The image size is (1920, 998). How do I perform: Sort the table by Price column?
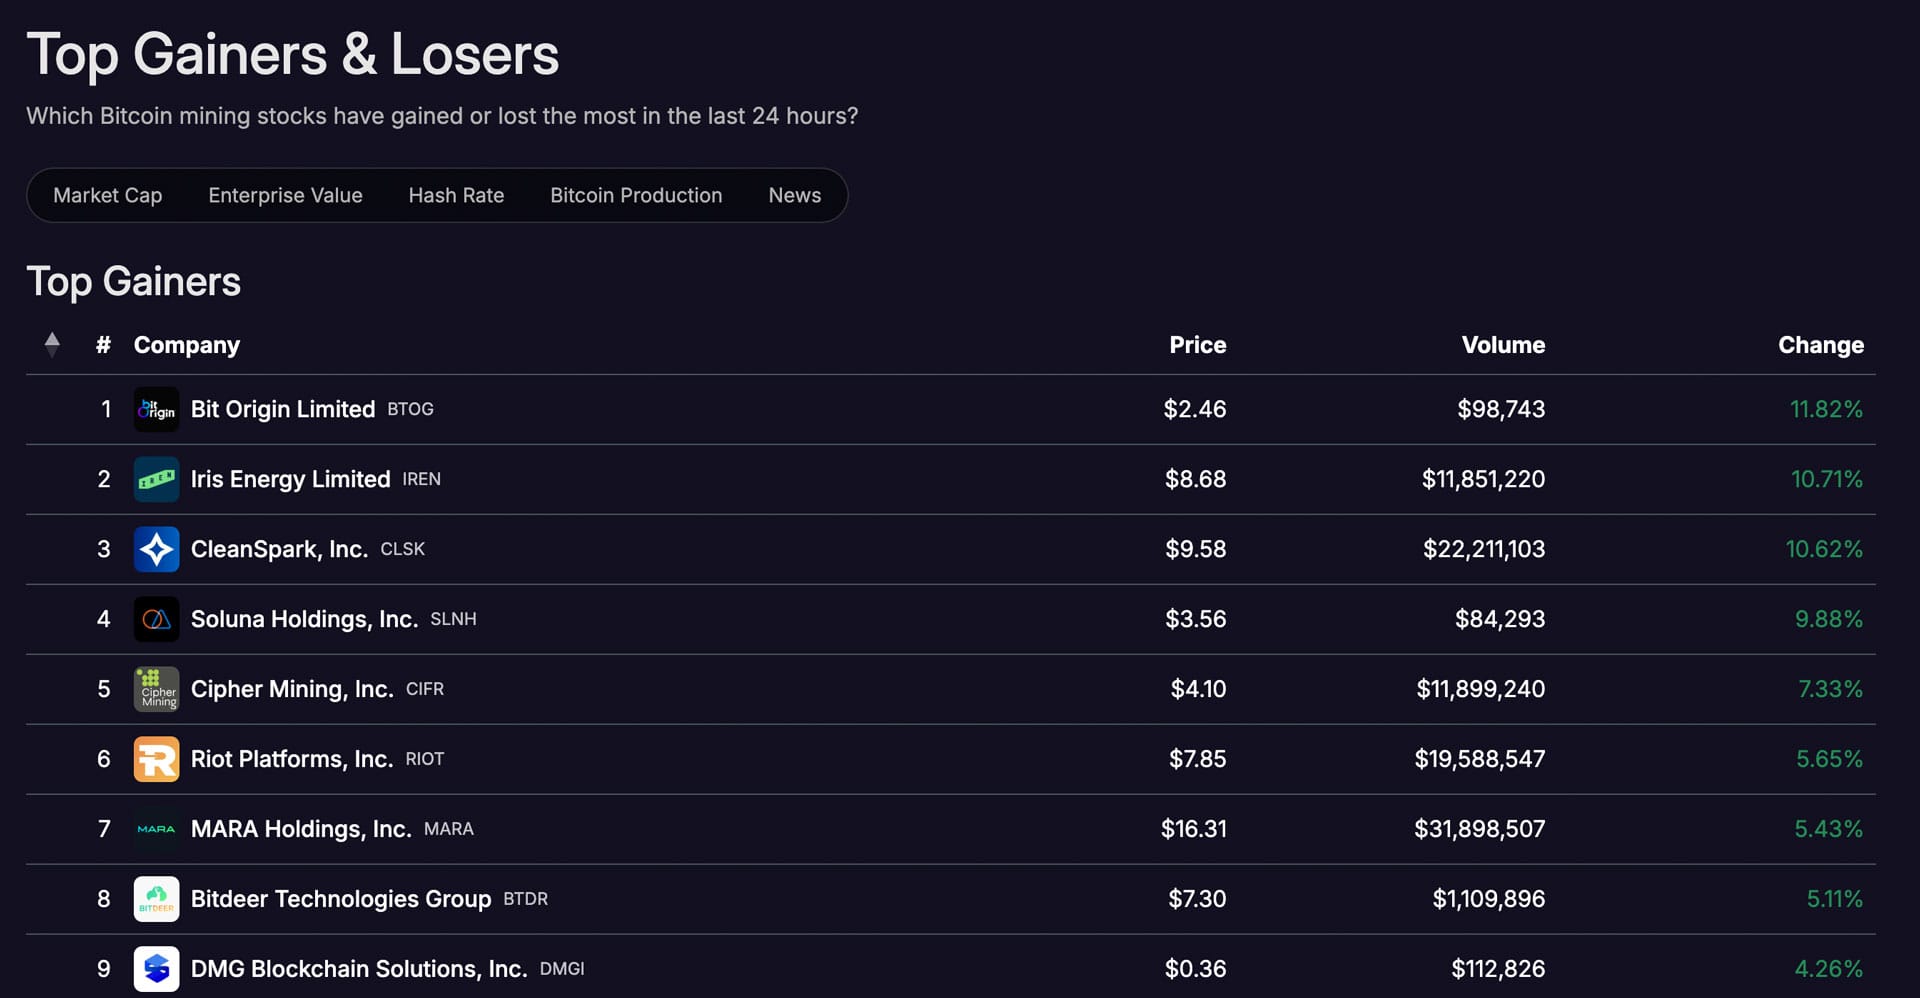pos(1197,345)
